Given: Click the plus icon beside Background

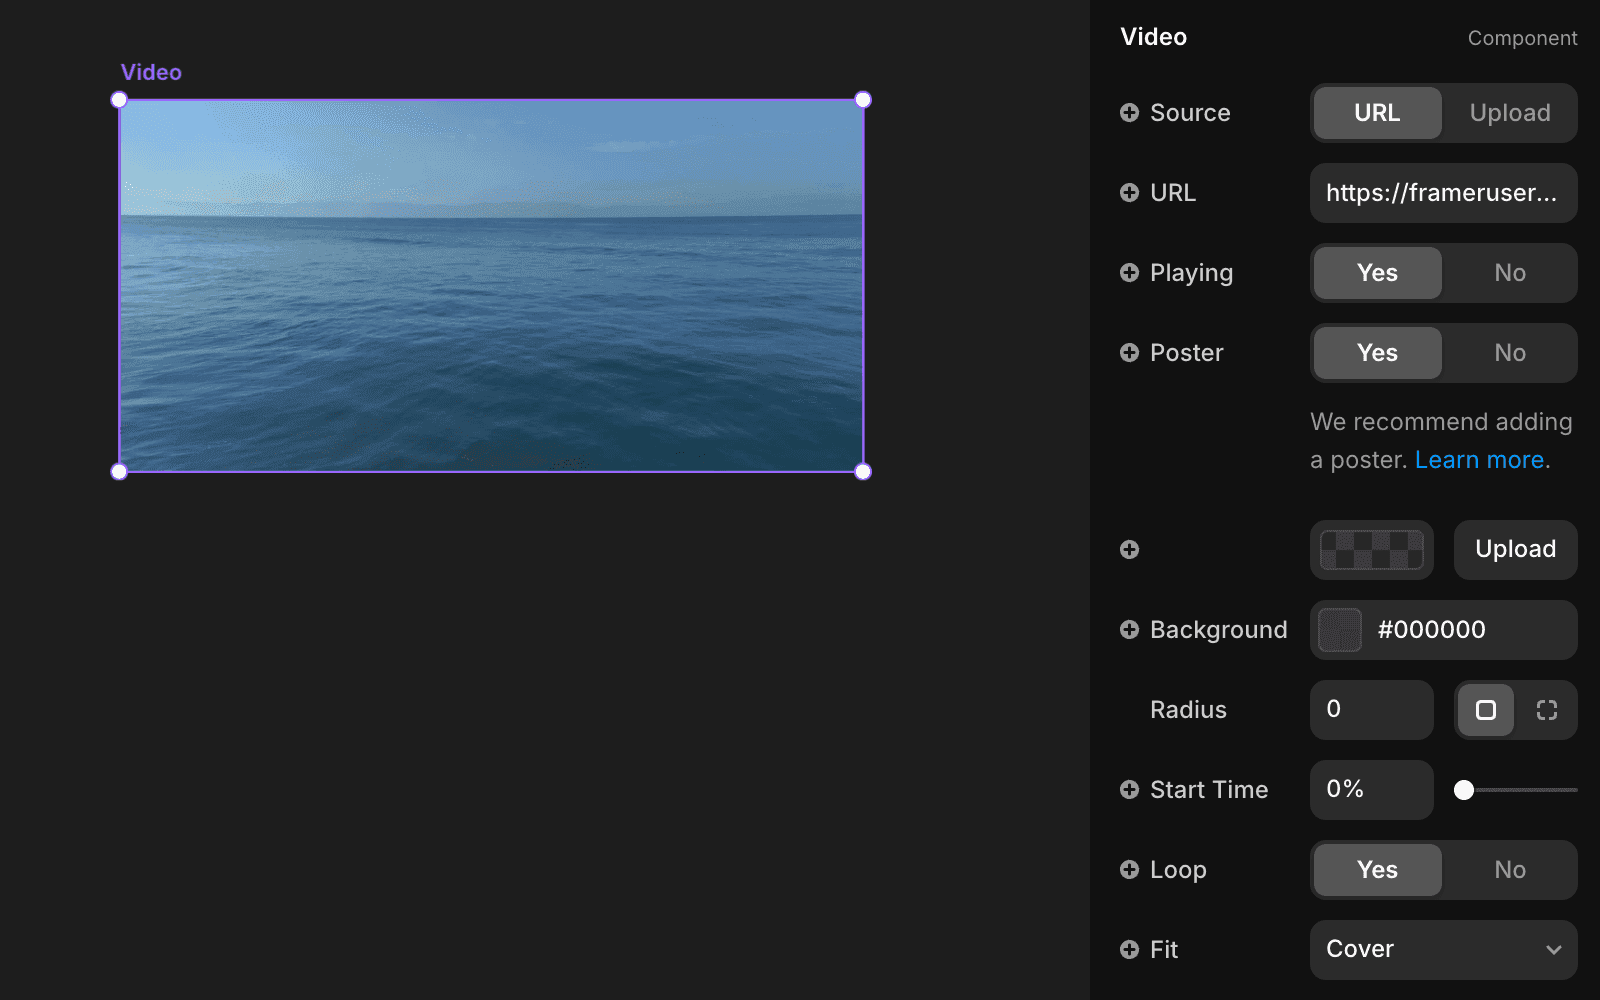Looking at the screenshot, I should tap(1129, 629).
